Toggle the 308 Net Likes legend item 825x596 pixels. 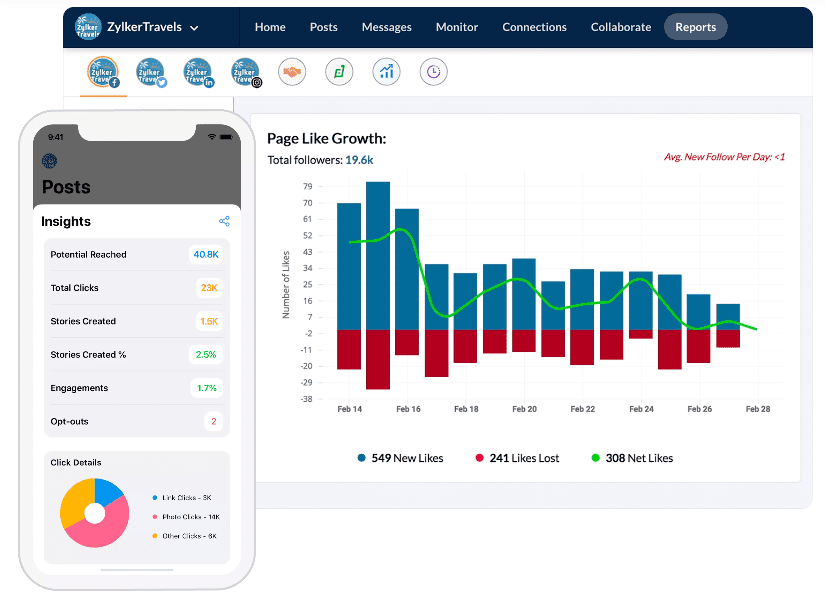632,458
